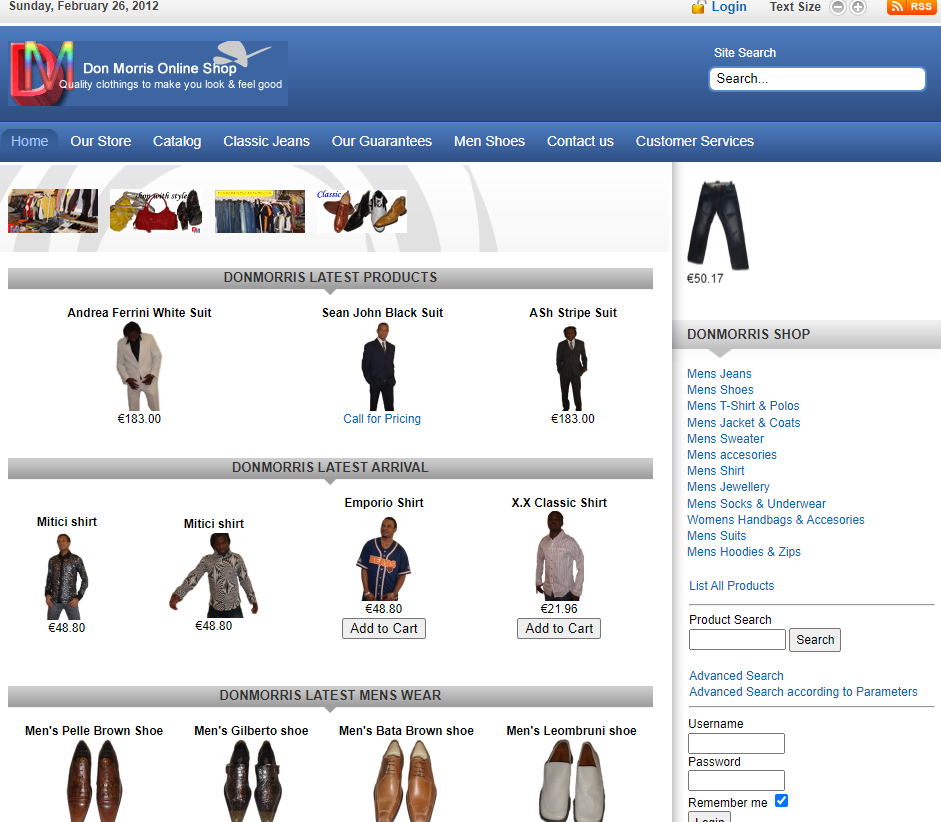Open the handbags banner thumbnail
Viewport: 941px width, 822px height.
pos(156,211)
